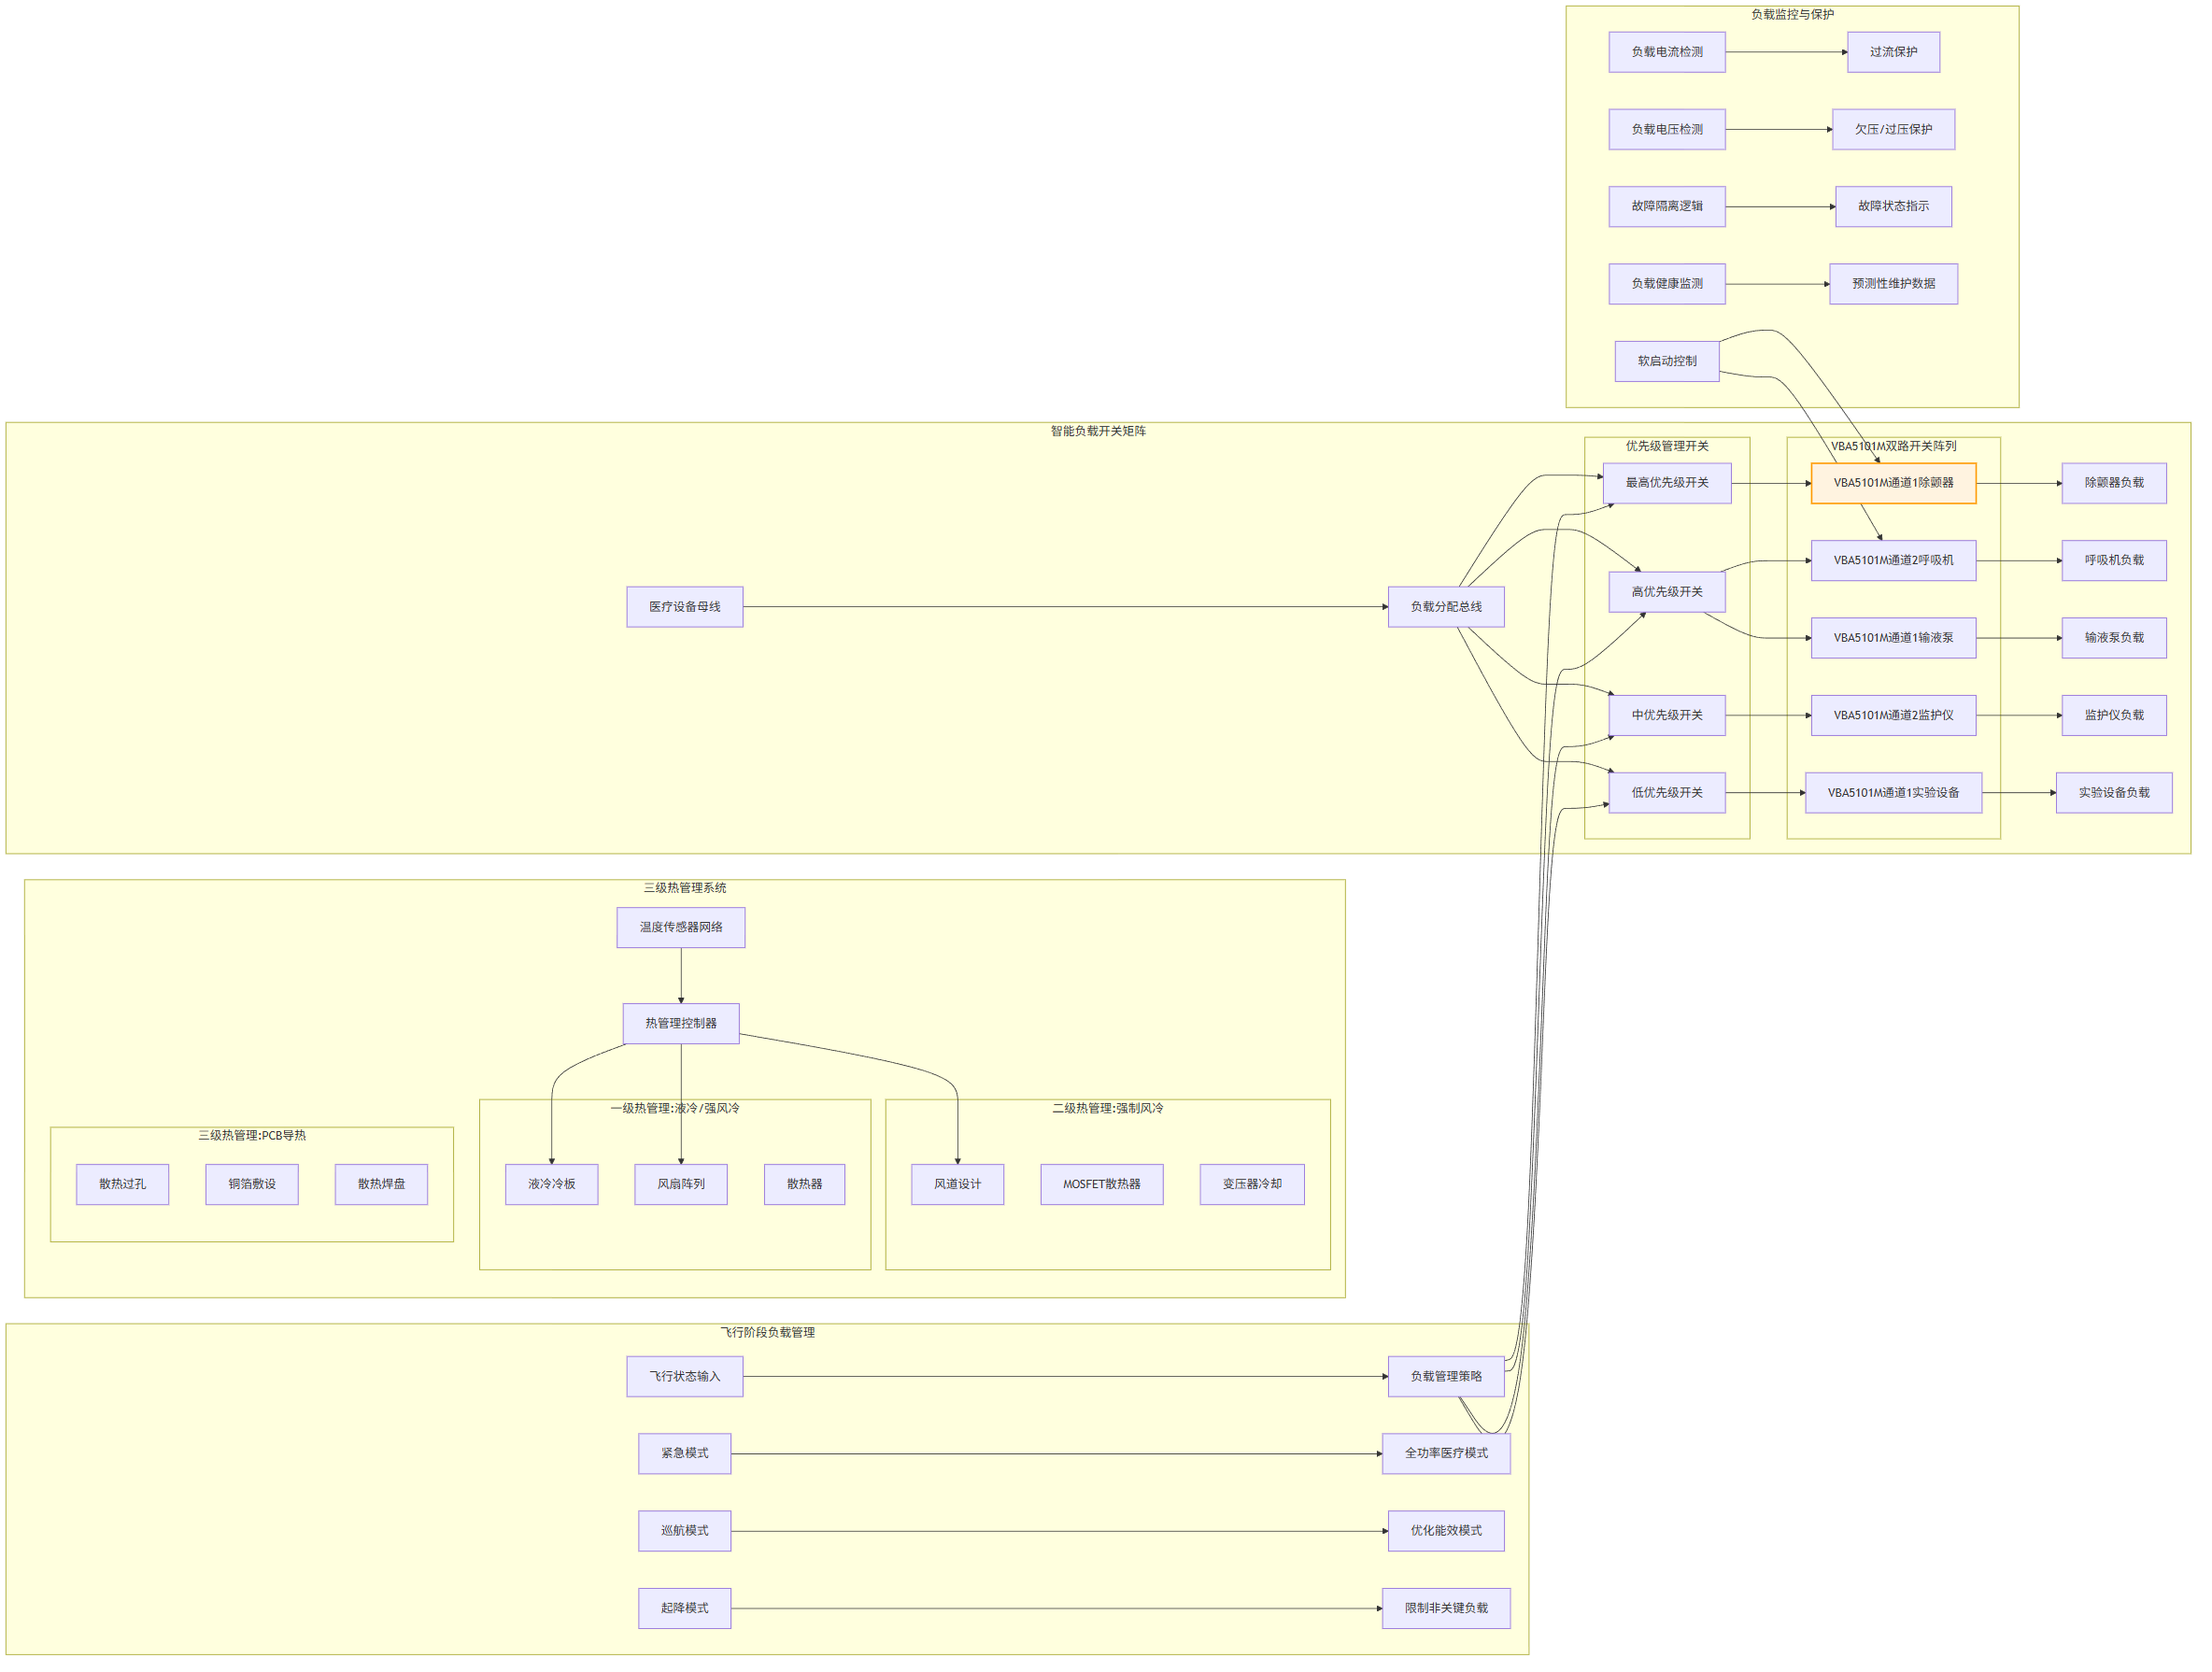Select the MOSFET散热器 node

click(1102, 1184)
